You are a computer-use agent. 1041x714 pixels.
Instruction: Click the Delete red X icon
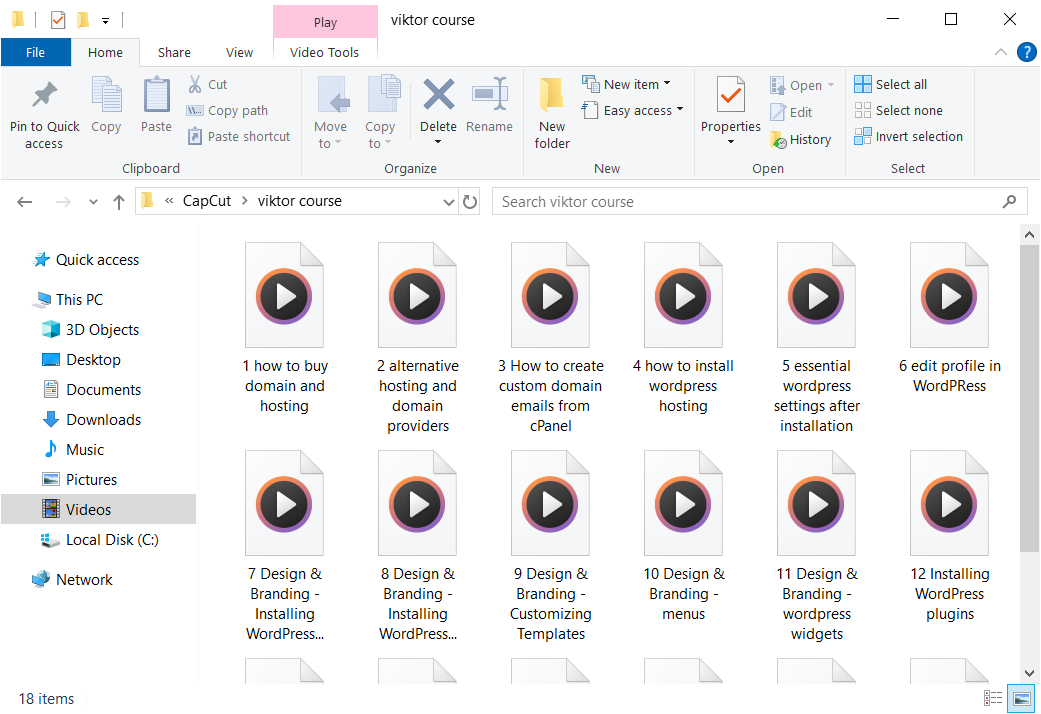tap(438, 94)
